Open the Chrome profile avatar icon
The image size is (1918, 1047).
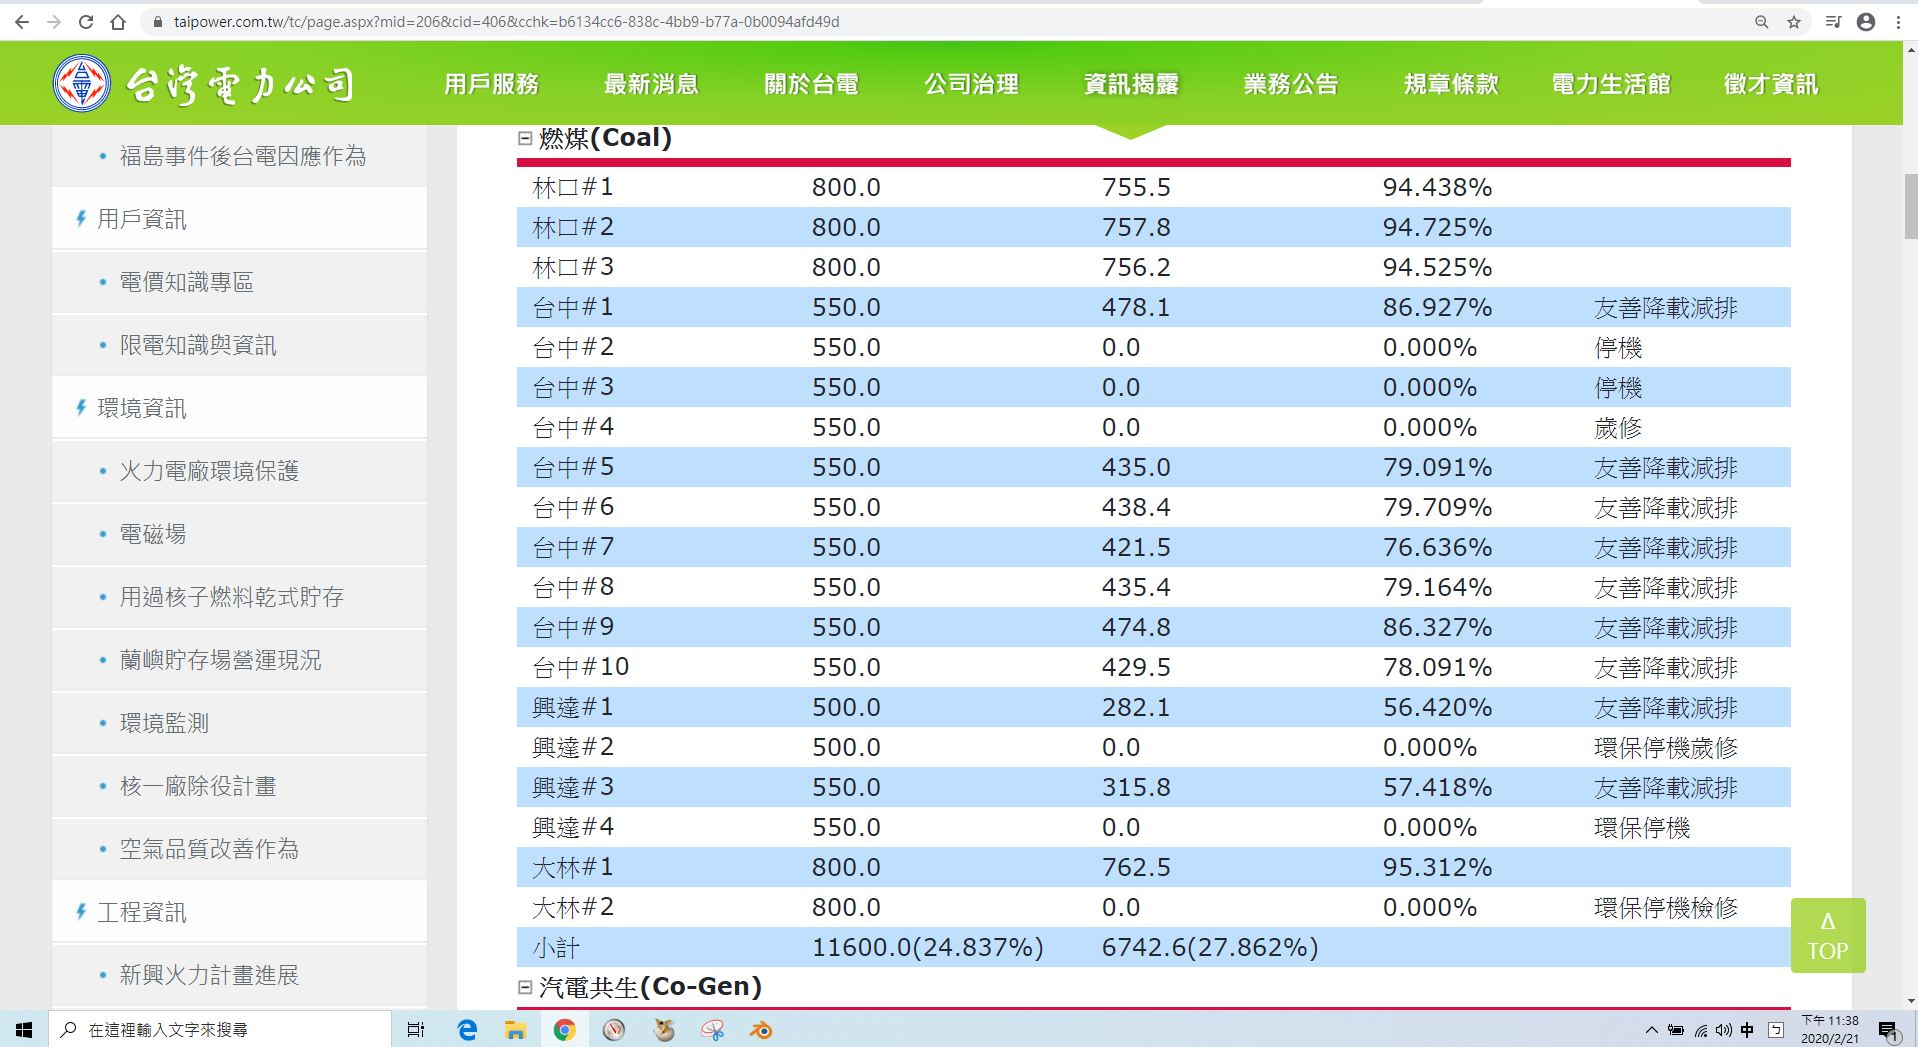pos(1866,22)
